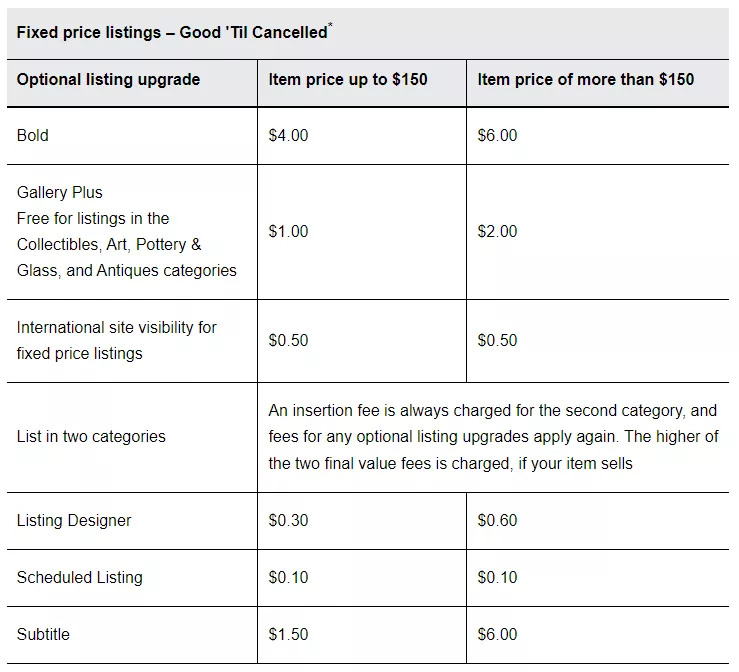Click the "Fixed price listings – Good 'Til Cancelled" title
Viewport: 739px width, 672px height.
click(172, 33)
